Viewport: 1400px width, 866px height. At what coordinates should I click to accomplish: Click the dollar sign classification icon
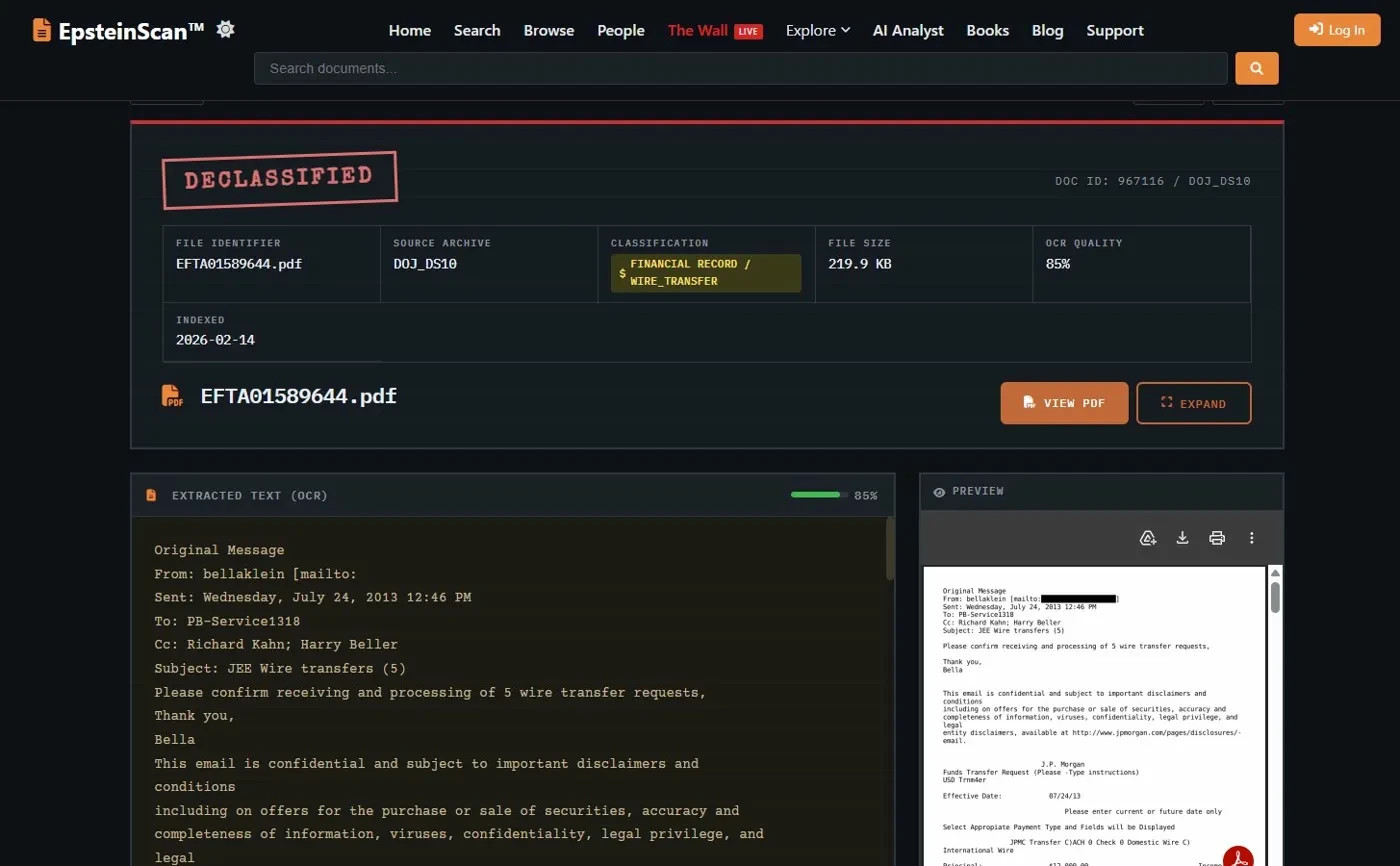coord(623,273)
